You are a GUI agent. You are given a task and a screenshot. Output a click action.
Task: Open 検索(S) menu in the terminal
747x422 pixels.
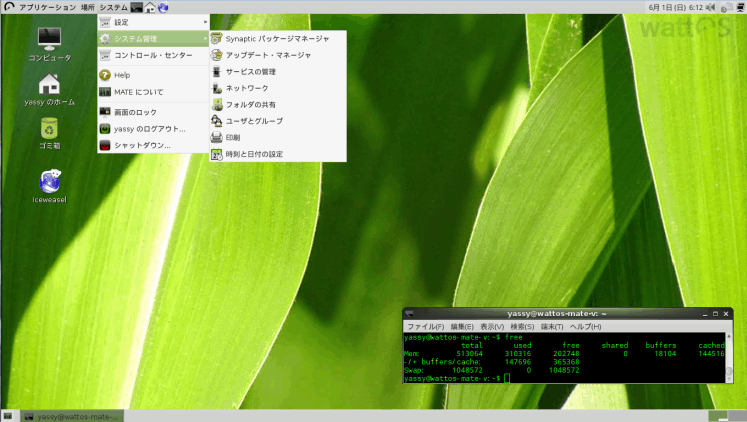coord(522,327)
